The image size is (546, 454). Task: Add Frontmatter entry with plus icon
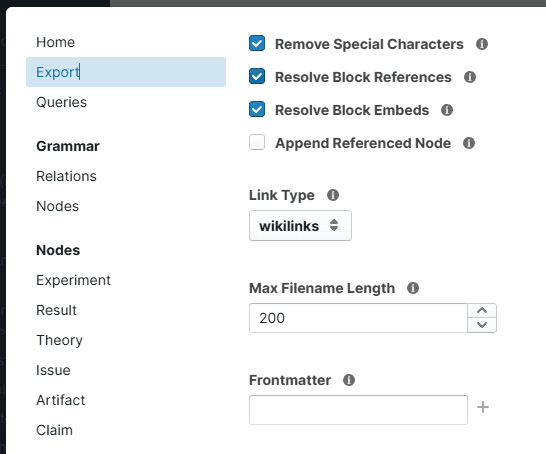(483, 407)
